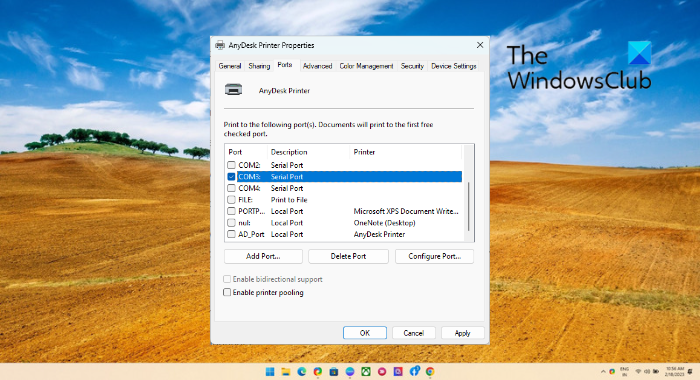
Task: Click the multicolor icon in the system tray
Action: click(x=612, y=372)
